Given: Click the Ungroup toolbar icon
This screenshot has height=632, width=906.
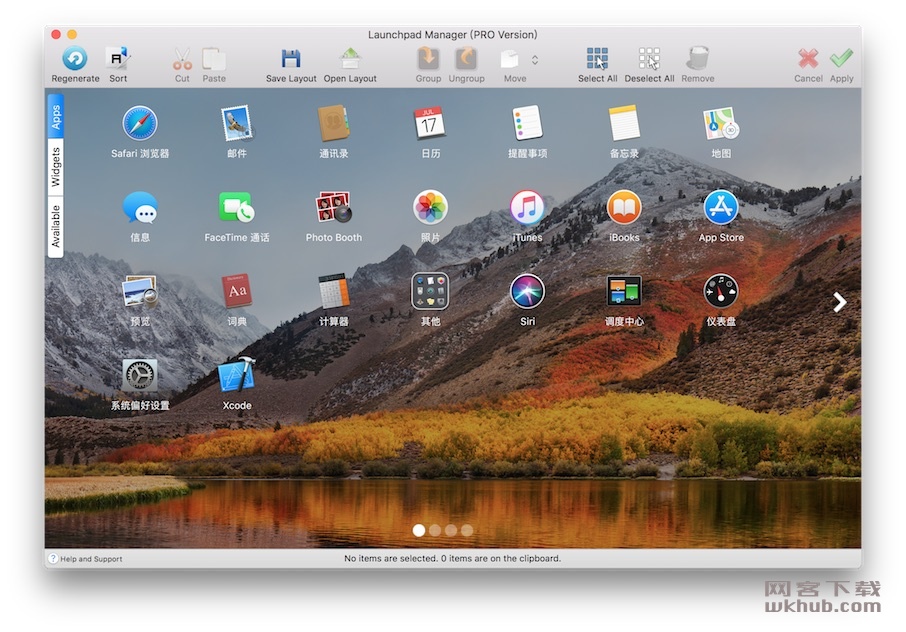Looking at the screenshot, I should (x=466, y=59).
